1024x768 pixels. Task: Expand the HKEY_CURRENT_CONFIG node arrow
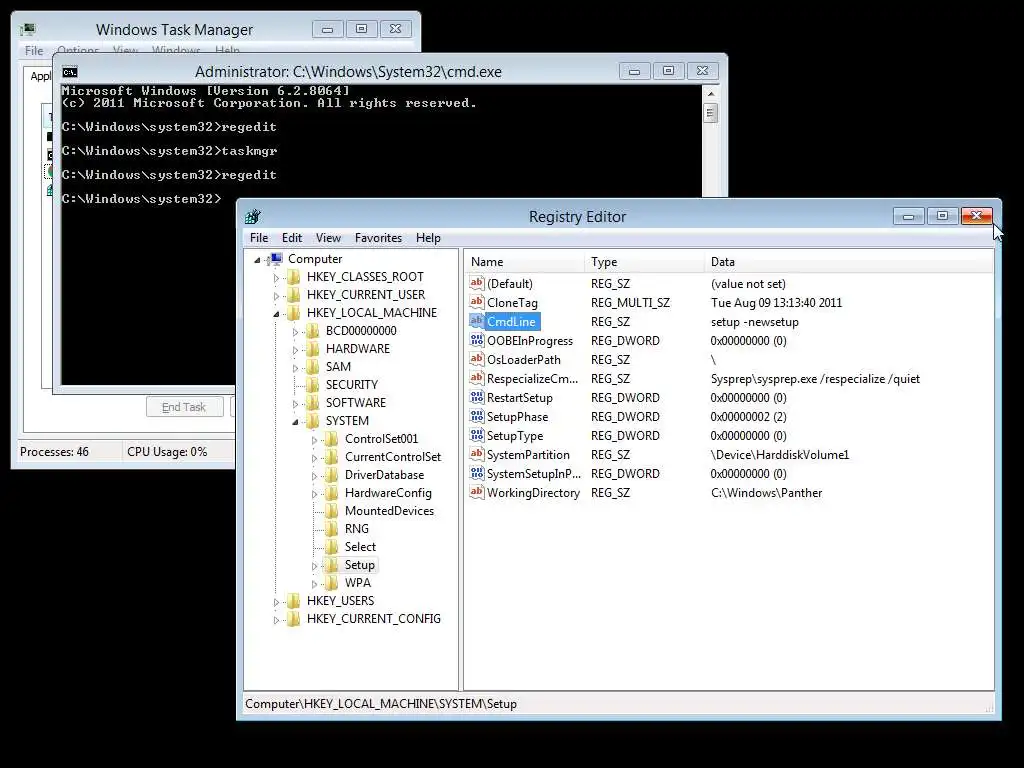[x=276, y=620]
